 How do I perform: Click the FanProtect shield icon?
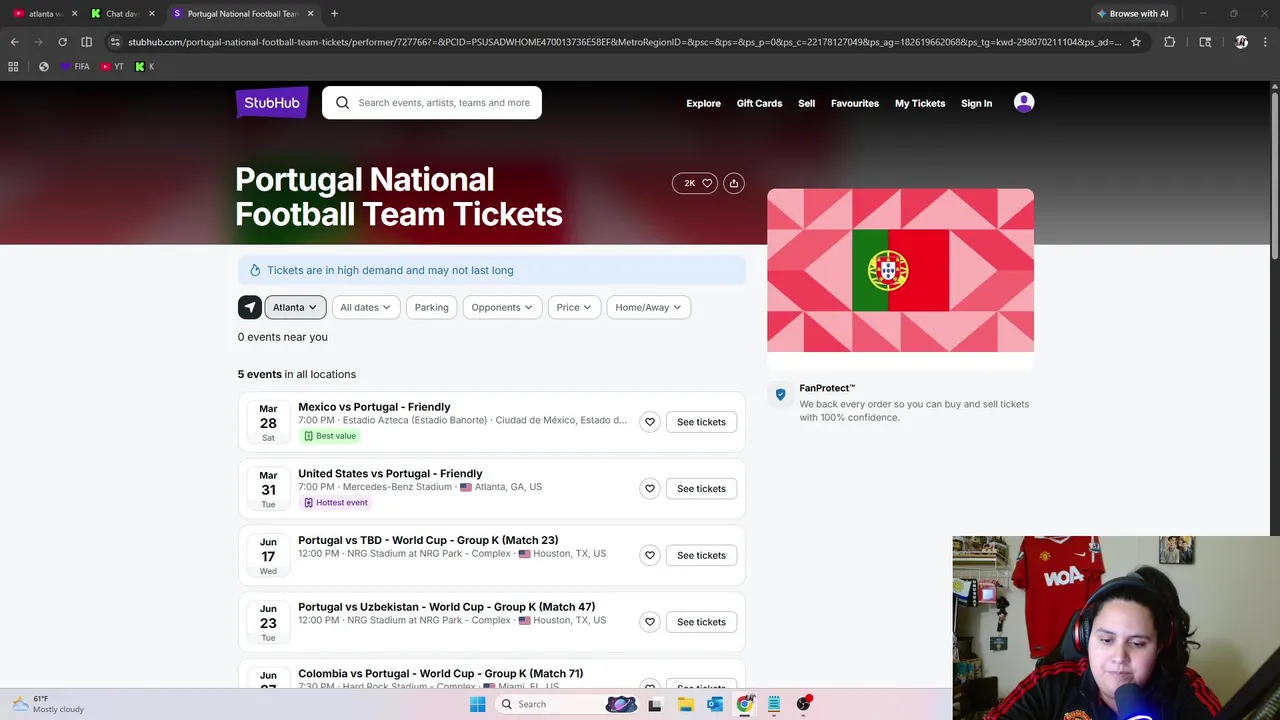(x=780, y=394)
